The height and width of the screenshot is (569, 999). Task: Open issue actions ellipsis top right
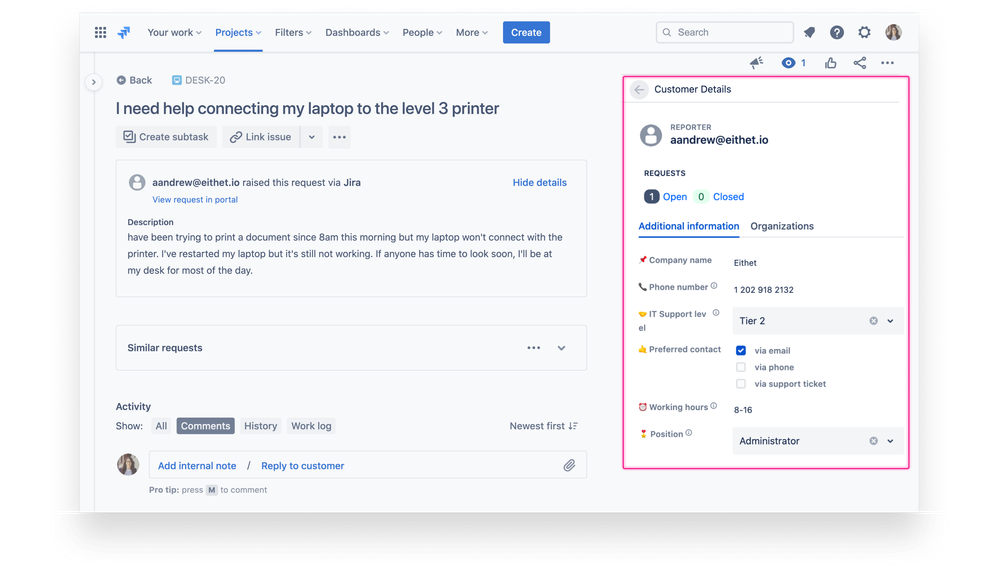pyautogui.click(x=888, y=62)
